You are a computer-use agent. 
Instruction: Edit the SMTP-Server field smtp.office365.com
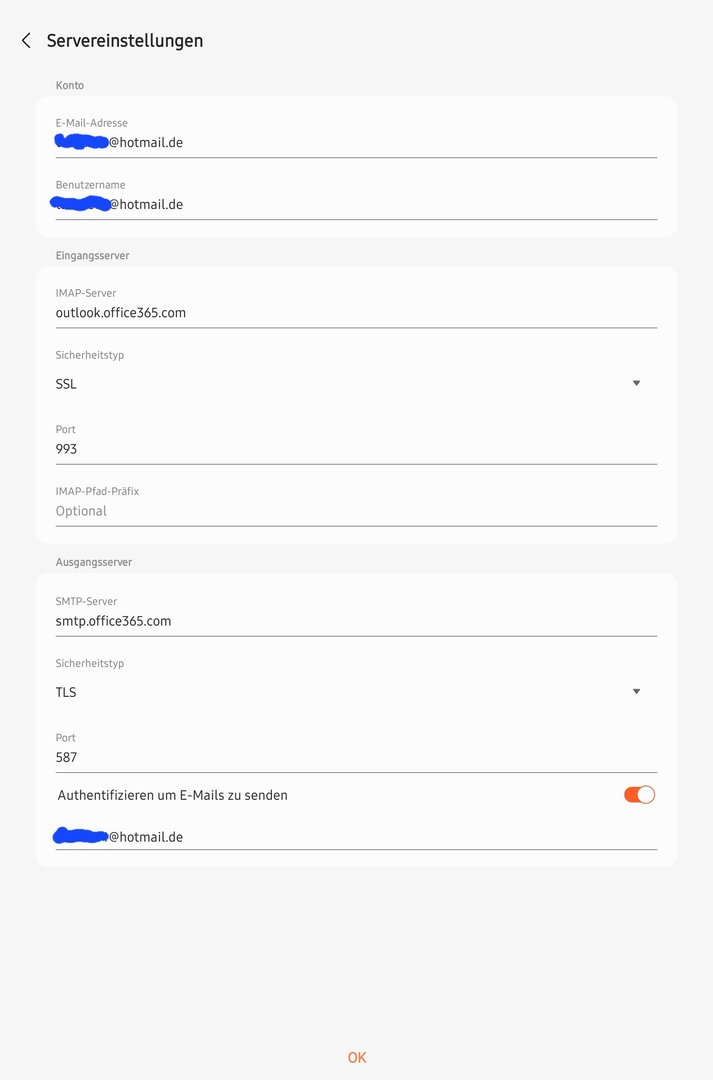pyautogui.click(x=356, y=621)
